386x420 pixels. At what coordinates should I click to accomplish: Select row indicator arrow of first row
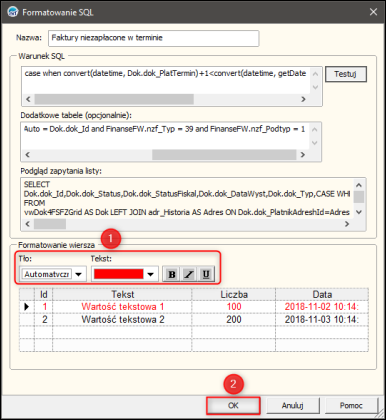click(x=27, y=307)
